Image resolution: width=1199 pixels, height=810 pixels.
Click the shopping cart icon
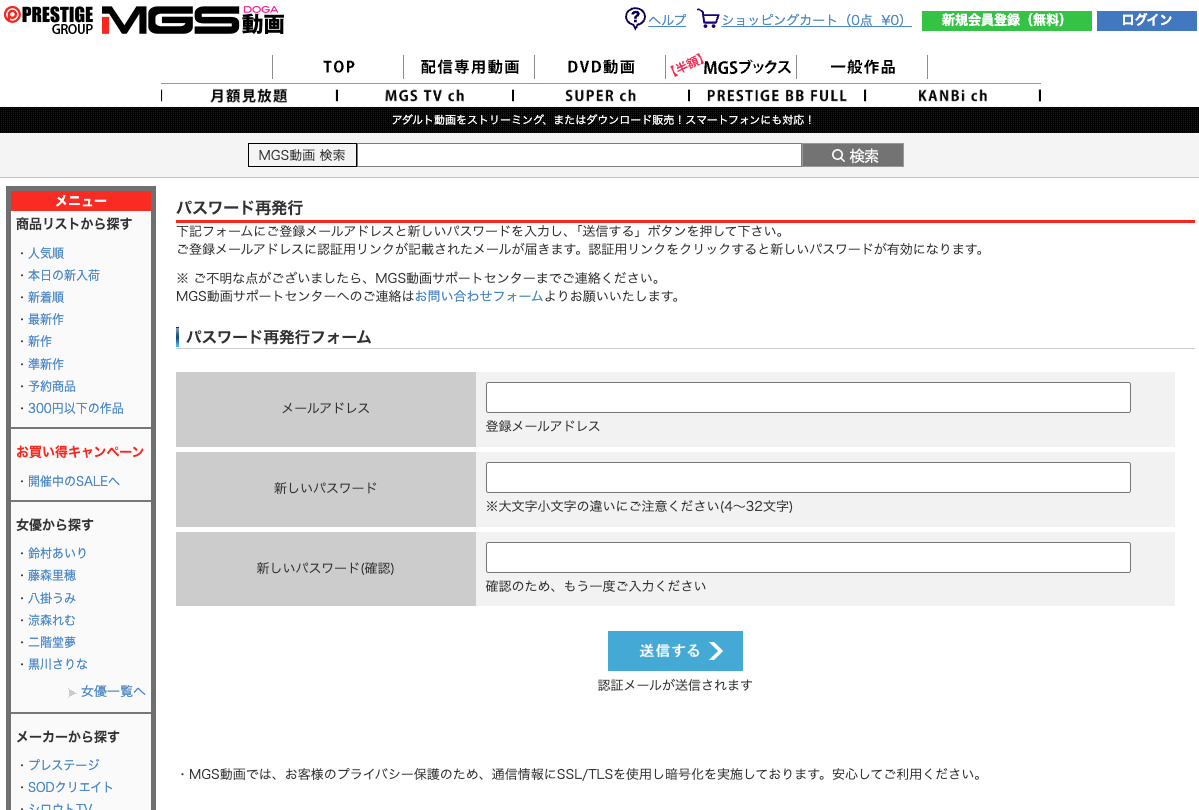point(708,19)
